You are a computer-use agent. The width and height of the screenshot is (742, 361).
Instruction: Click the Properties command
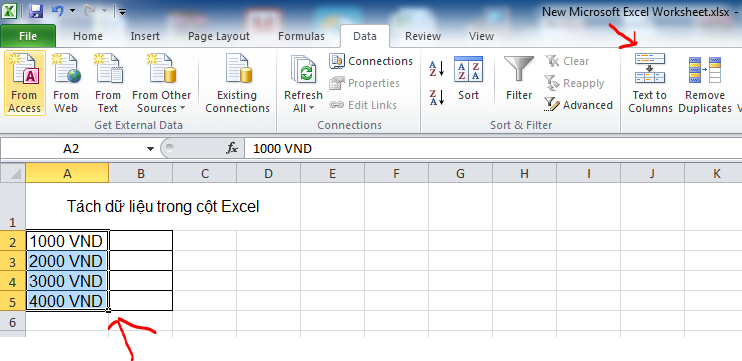tap(364, 83)
